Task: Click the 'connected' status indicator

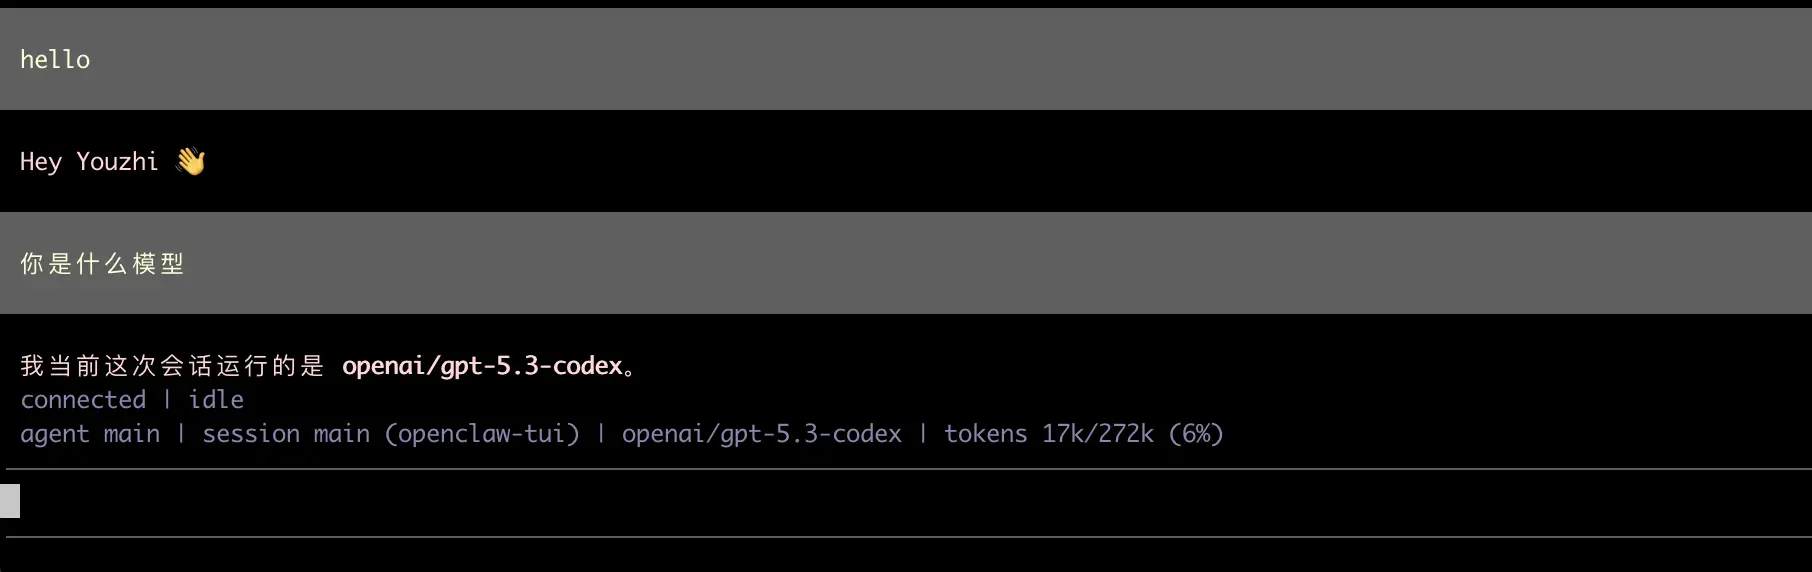Action: tap(83, 400)
